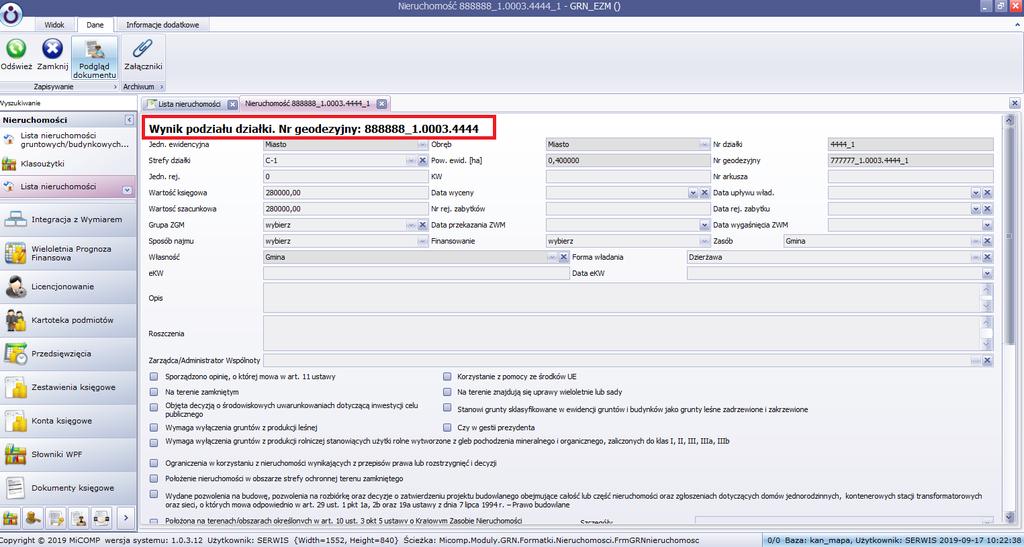This screenshot has width=1024, height=547.
Task: Click the MiCOMP application logo button
Action: pos(10,12)
